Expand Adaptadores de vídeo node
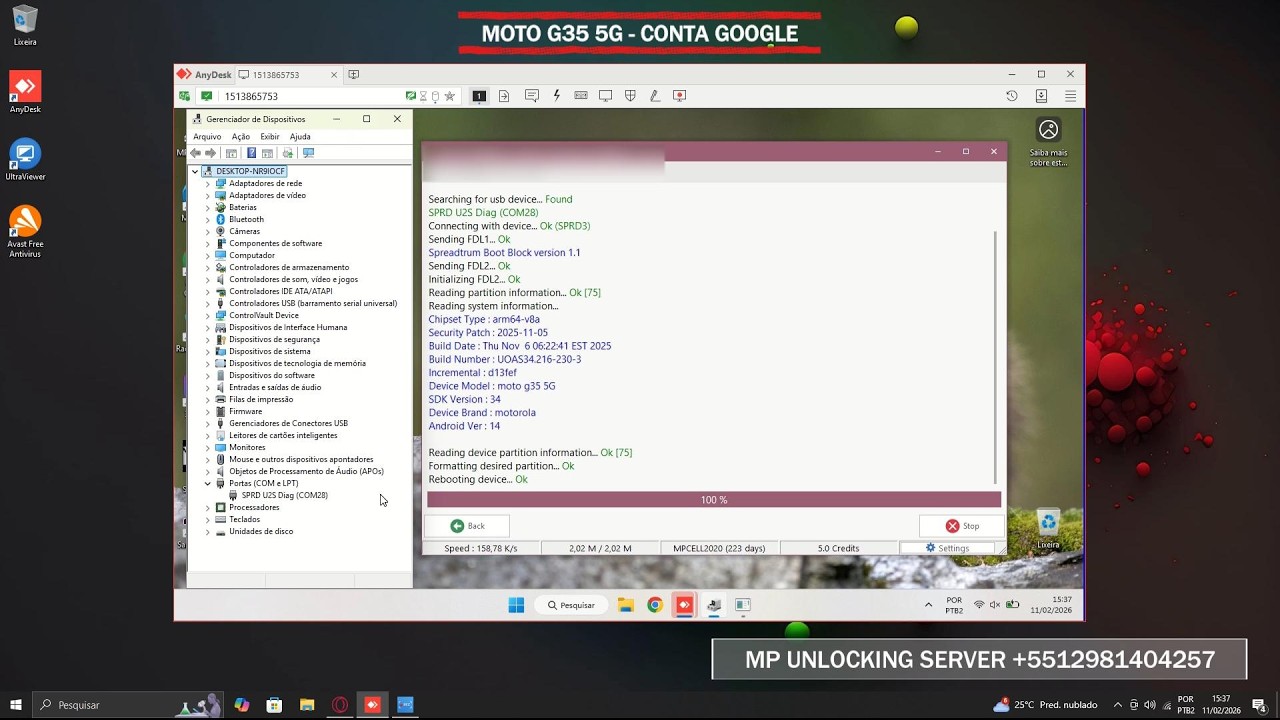 pos(208,195)
